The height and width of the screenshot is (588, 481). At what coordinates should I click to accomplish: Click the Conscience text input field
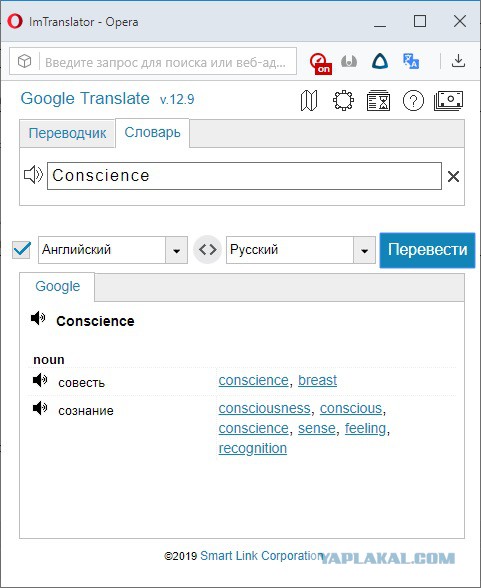[244, 176]
